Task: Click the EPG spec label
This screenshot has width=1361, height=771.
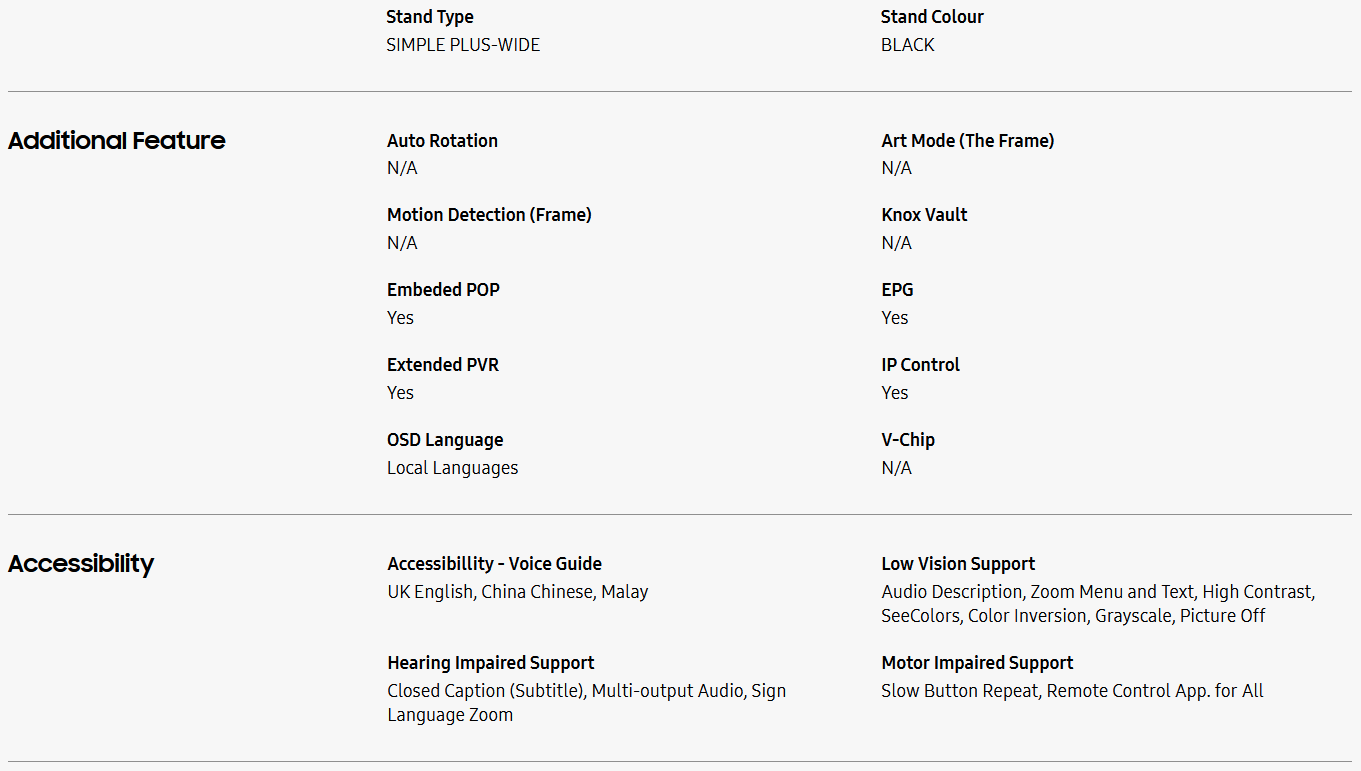Action: tap(897, 290)
